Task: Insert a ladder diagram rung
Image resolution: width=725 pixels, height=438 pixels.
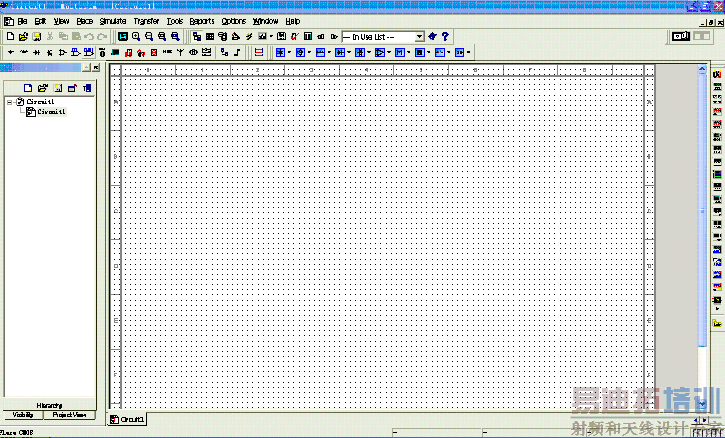Action: tap(259, 52)
